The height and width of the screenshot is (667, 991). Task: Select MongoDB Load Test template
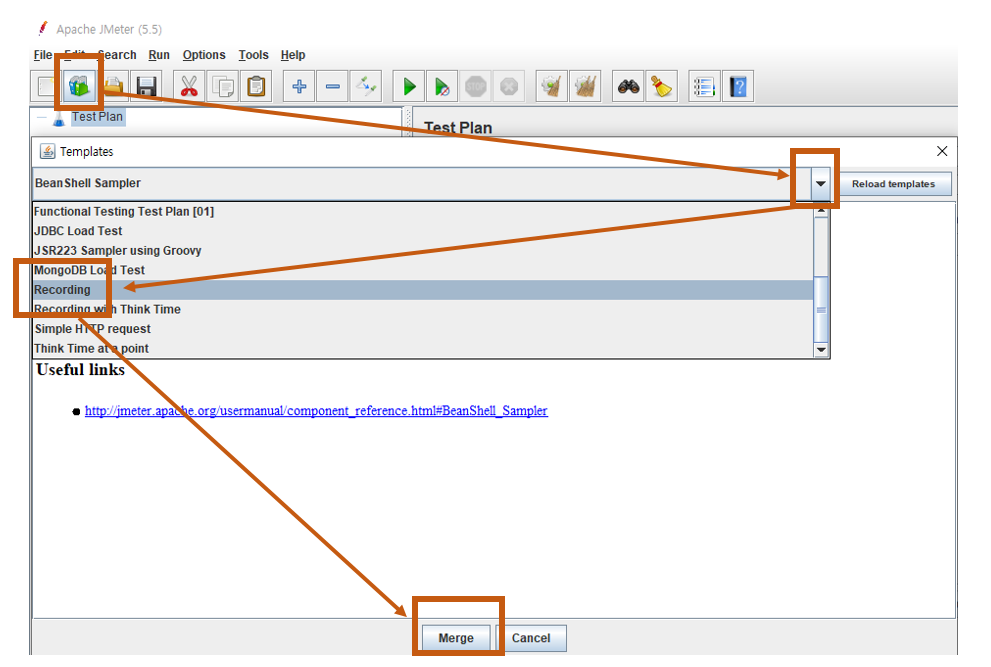(422, 270)
